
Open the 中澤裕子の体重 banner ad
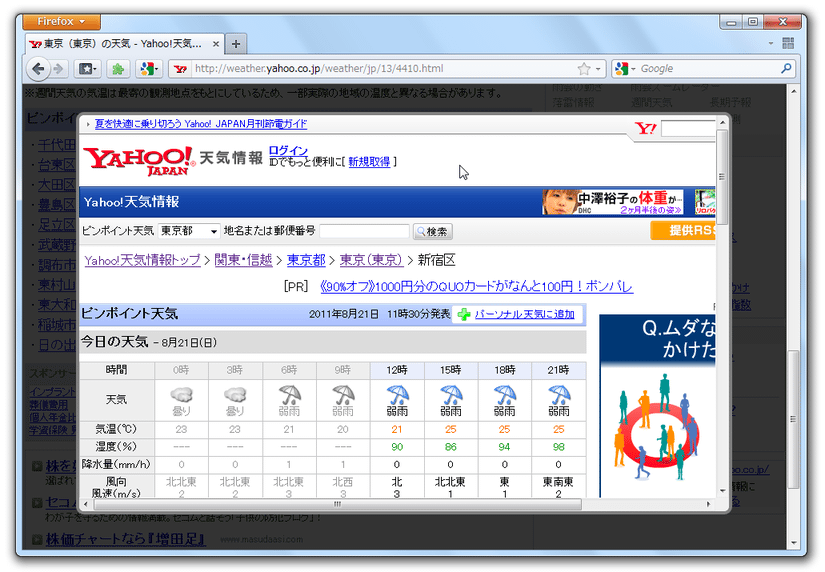612,202
